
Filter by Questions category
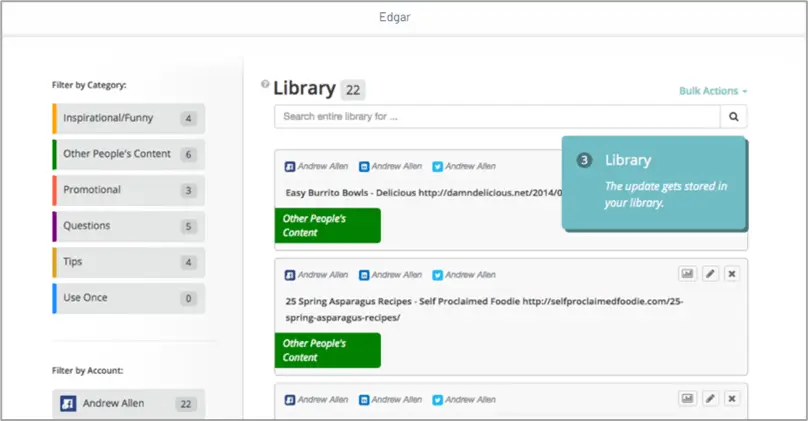point(128,227)
